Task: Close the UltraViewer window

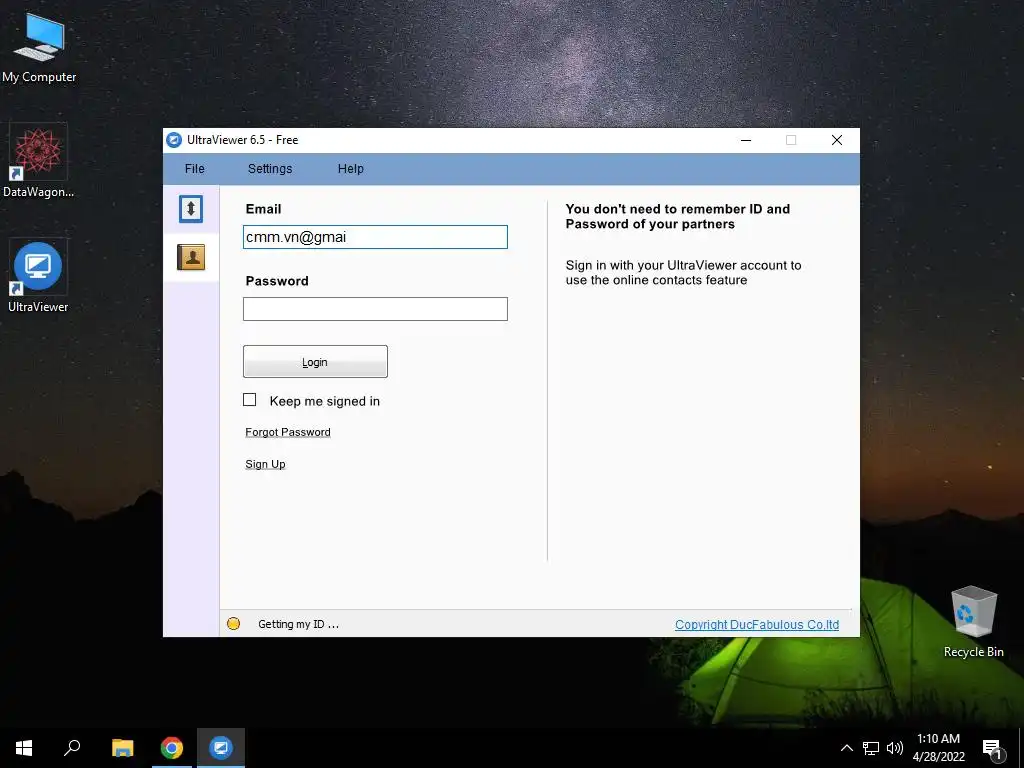Action: (x=837, y=140)
